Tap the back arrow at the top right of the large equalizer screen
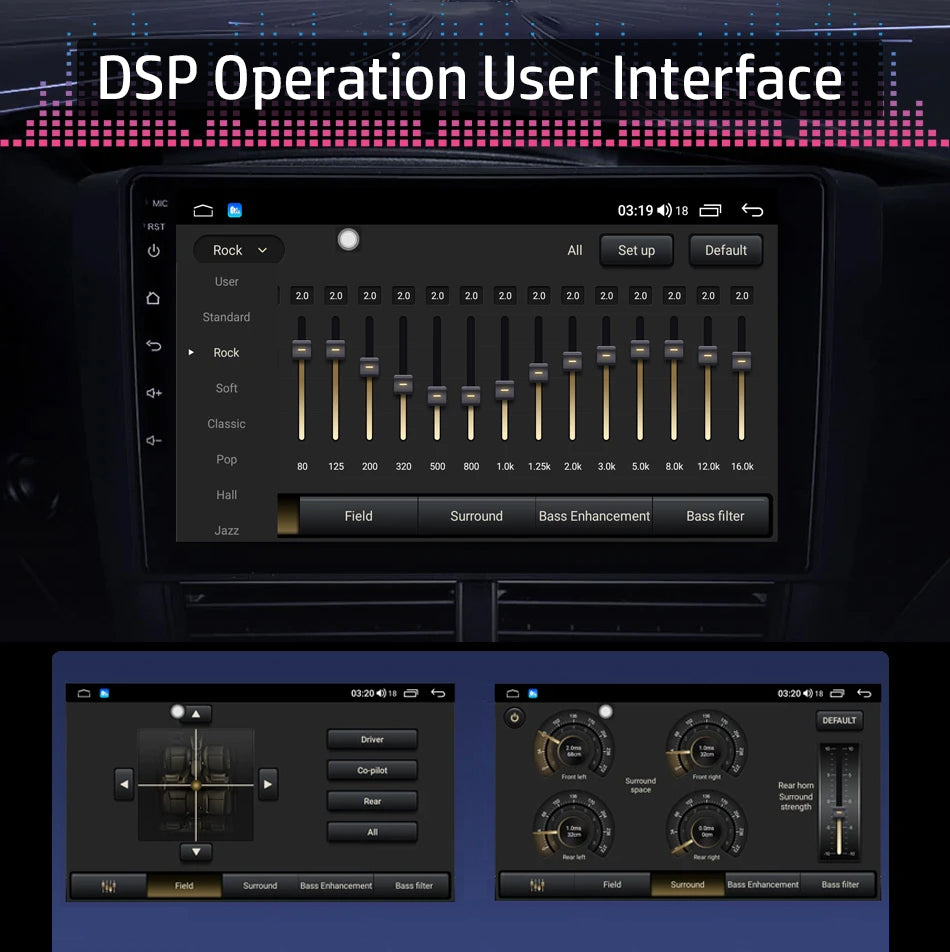This screenshot has height=952, width=950. 752,210
